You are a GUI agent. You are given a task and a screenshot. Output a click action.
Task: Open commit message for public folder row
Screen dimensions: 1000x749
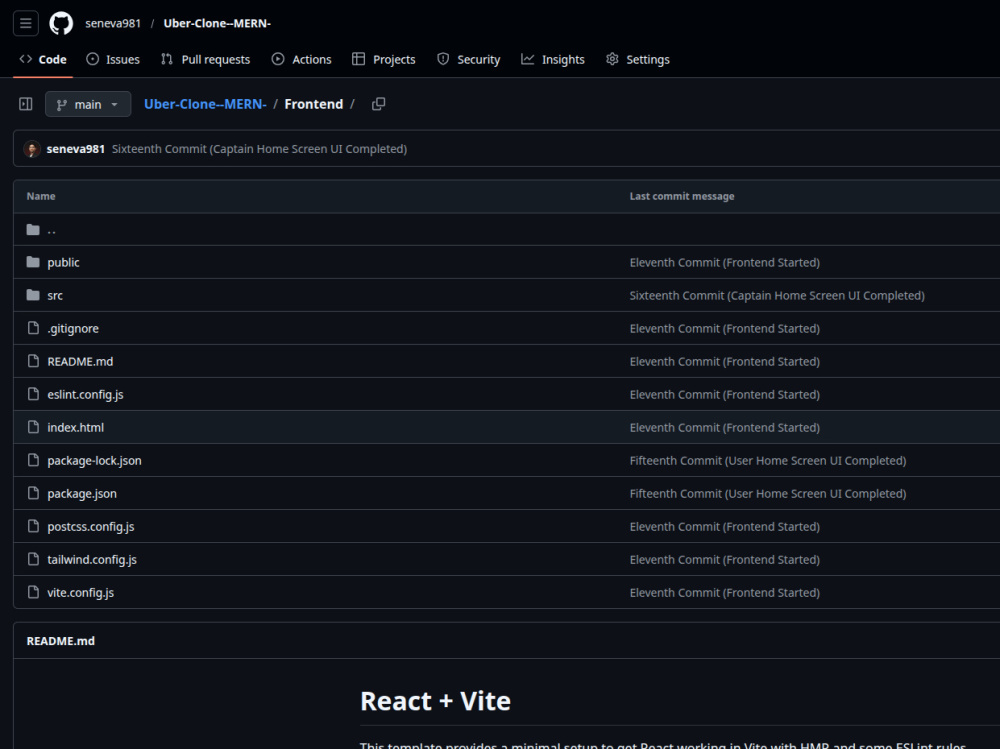pyautogui.click(x=724, y=263)
